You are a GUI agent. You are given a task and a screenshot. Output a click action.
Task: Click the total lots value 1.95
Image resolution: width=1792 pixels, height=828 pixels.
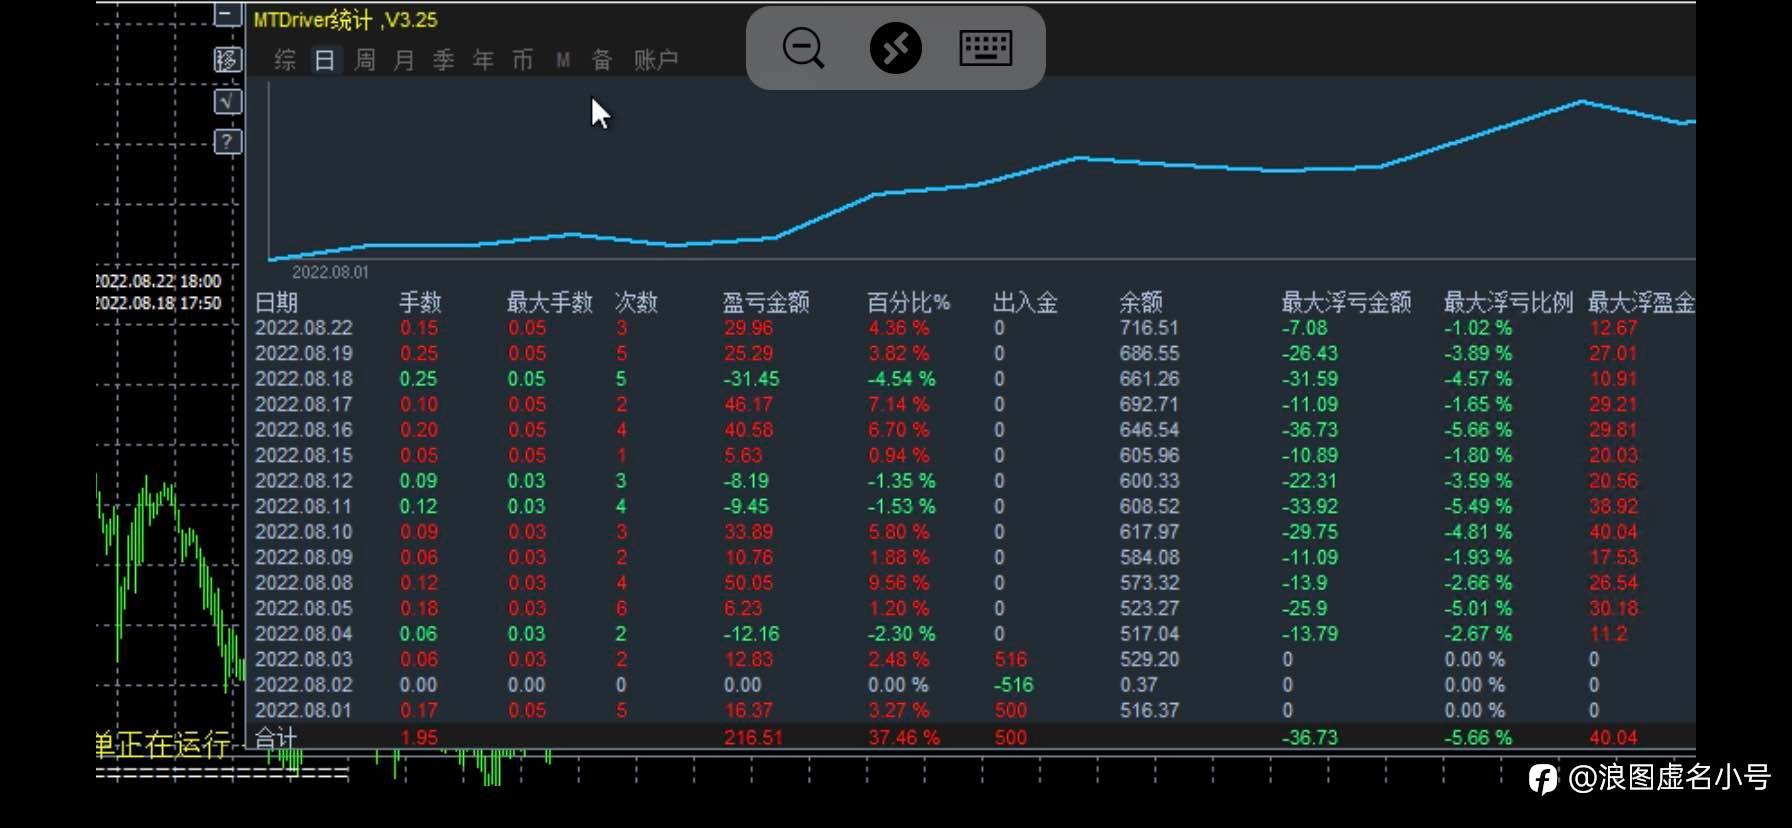click(419, 738)
